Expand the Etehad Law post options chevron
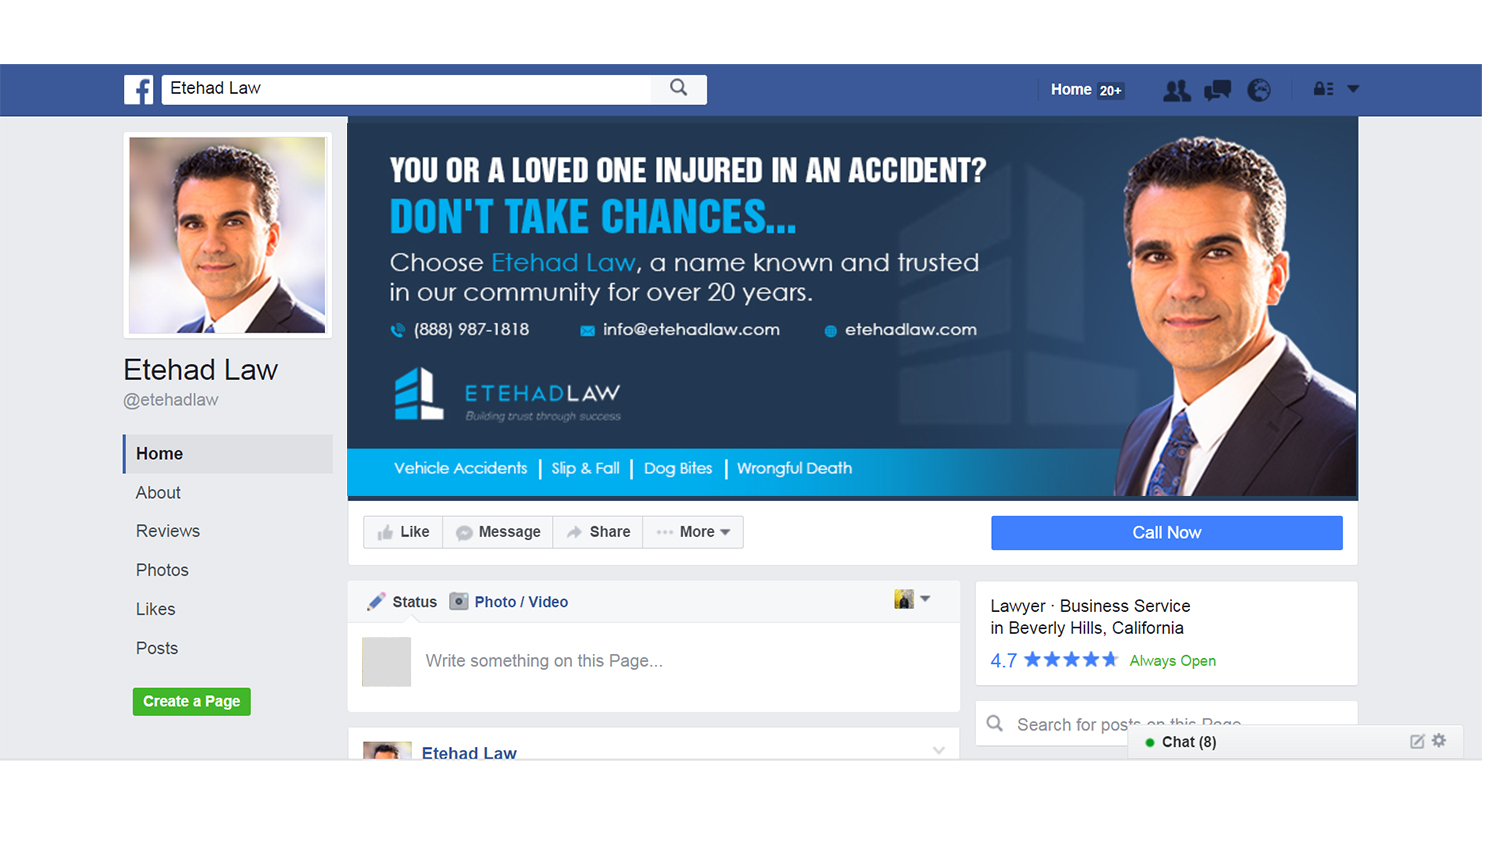Screen dimensions: 1500x844 [x=938, y=750]
